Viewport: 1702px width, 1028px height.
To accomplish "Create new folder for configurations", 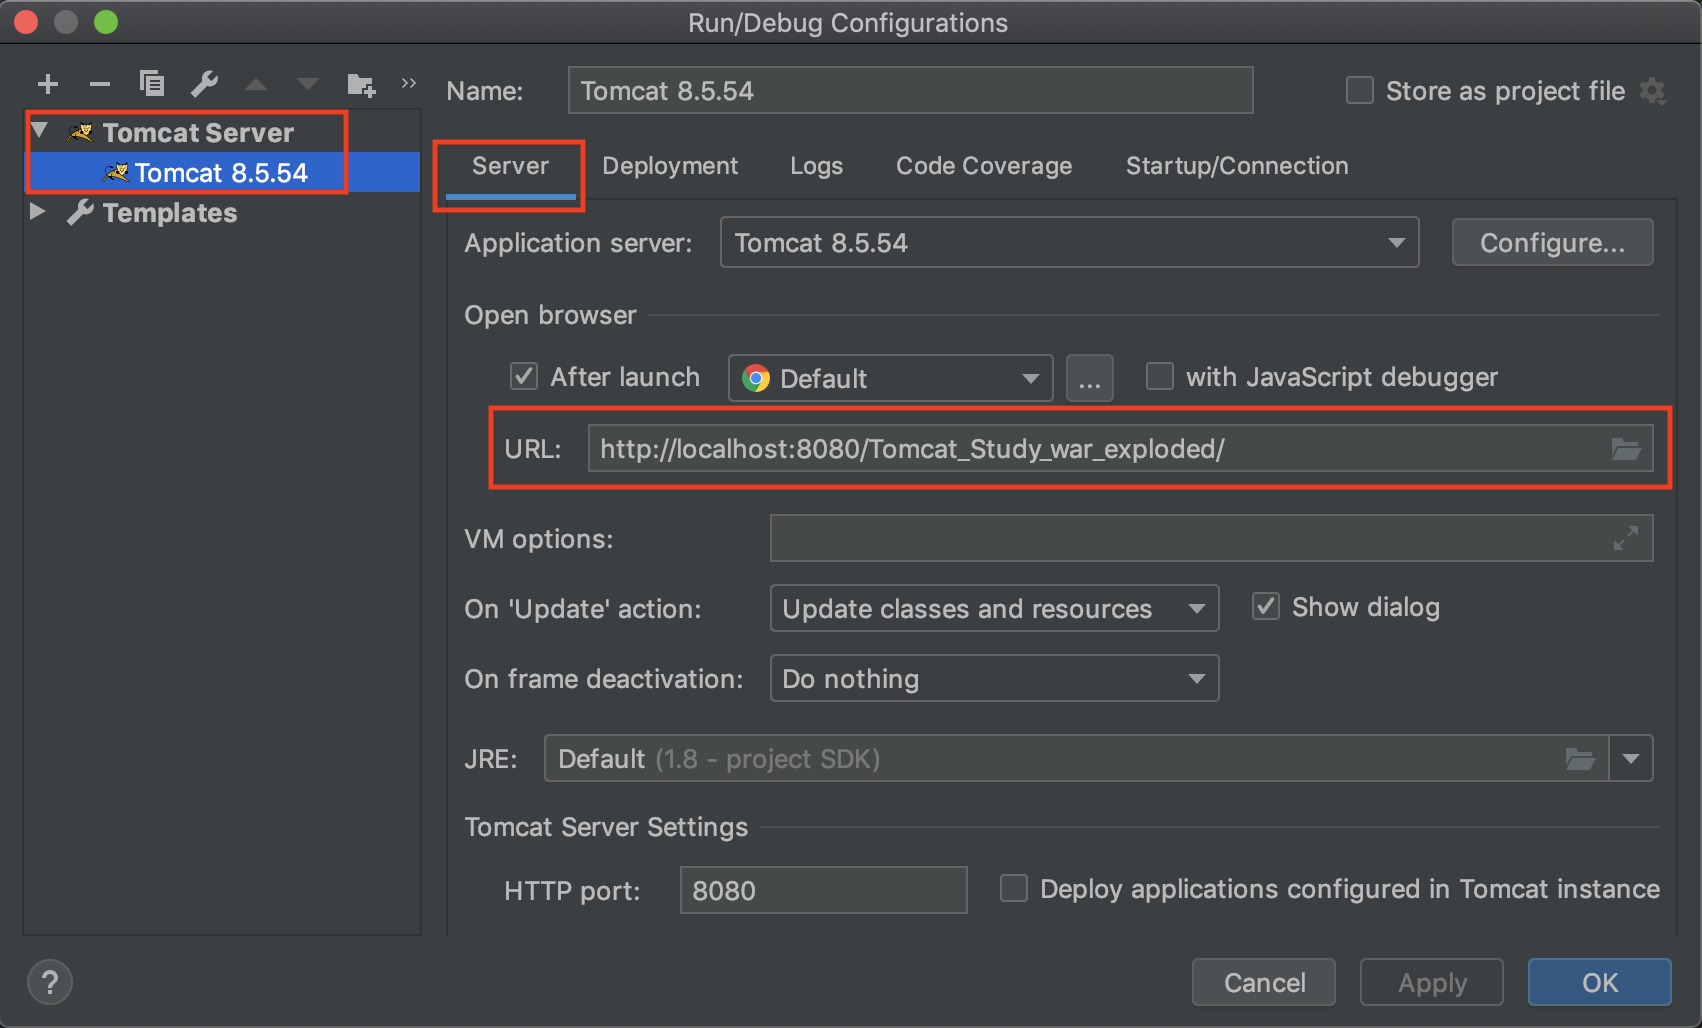I will click(x=361, y=85).
